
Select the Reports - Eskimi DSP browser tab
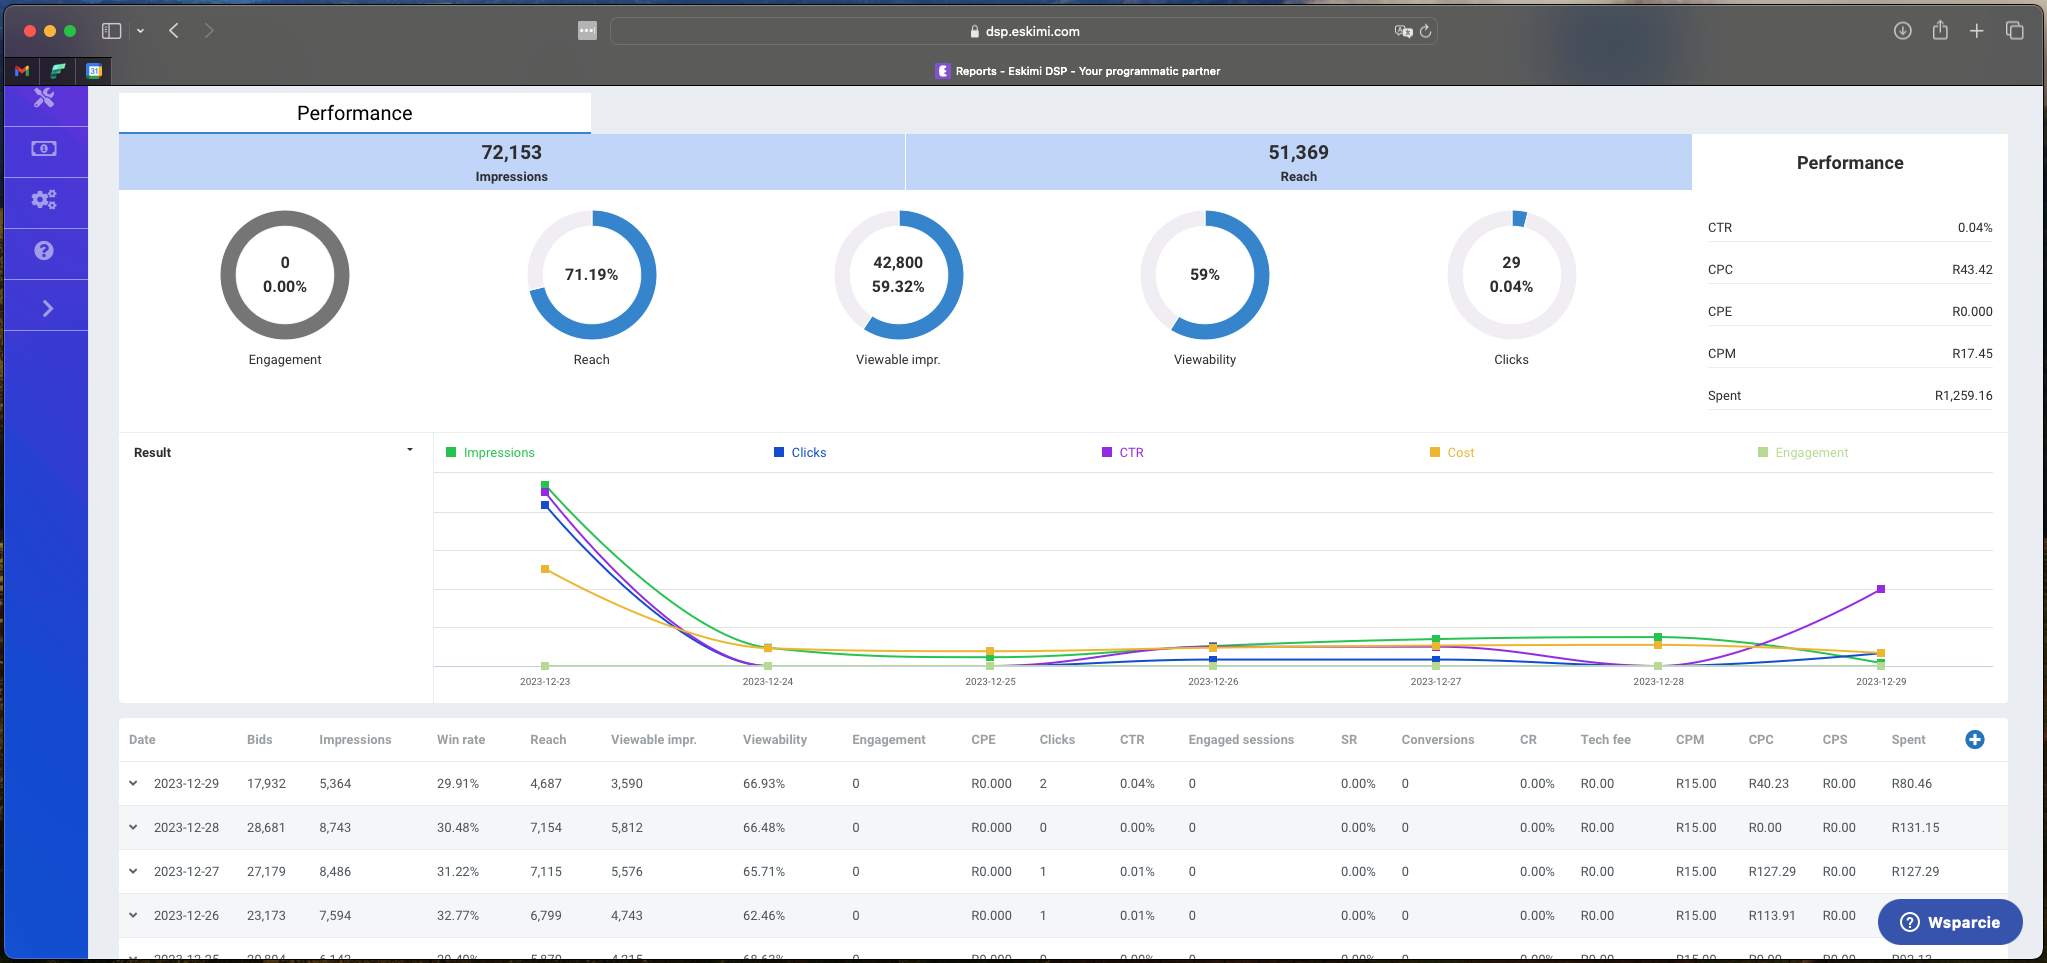tap(1077, 71)
